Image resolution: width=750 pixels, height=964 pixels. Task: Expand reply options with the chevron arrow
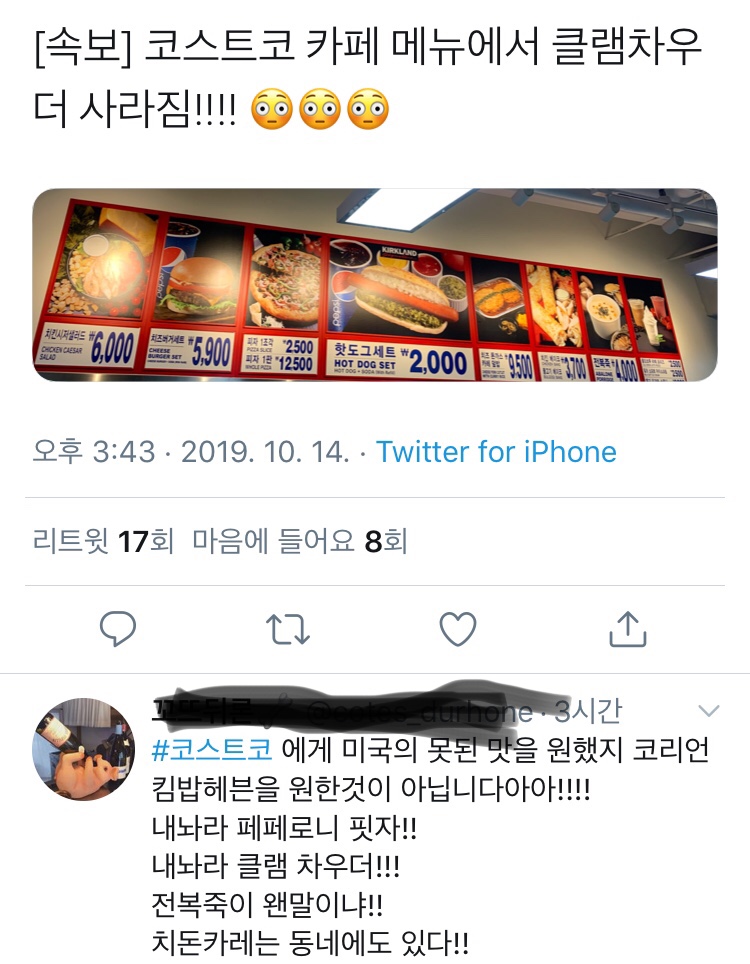pos(709,711)
